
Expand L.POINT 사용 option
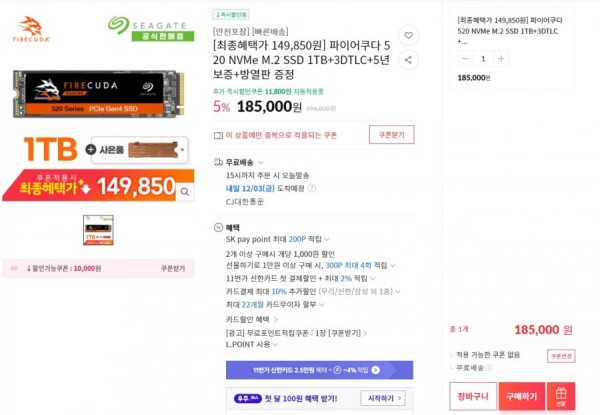275,345
